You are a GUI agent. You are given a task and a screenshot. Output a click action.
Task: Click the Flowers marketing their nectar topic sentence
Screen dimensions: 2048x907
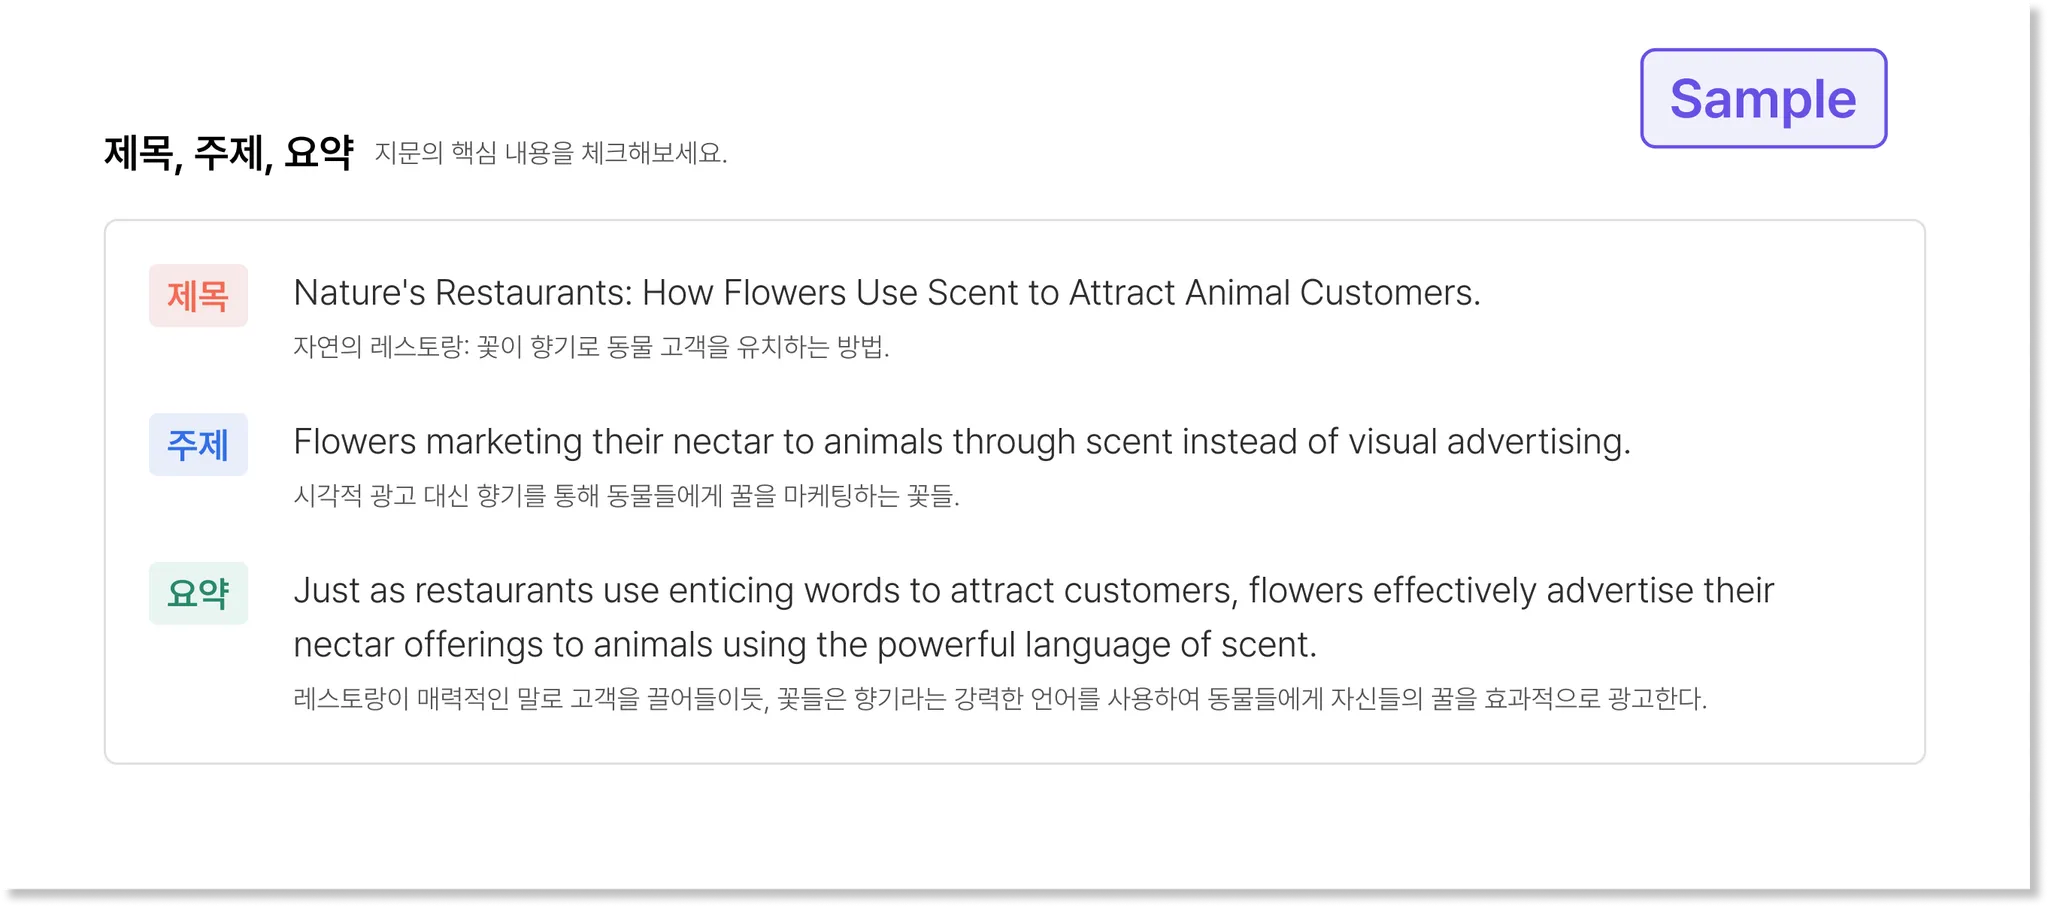[962, 442]
